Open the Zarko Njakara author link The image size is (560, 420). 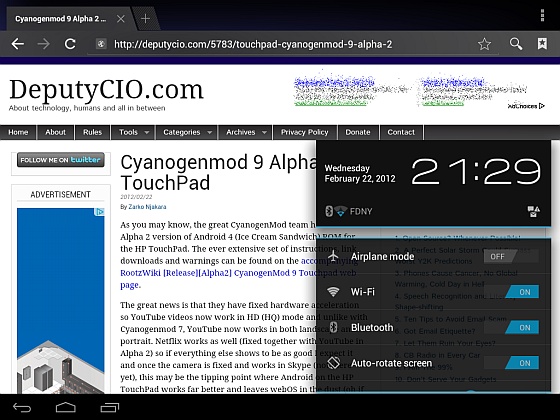(147, 207)
